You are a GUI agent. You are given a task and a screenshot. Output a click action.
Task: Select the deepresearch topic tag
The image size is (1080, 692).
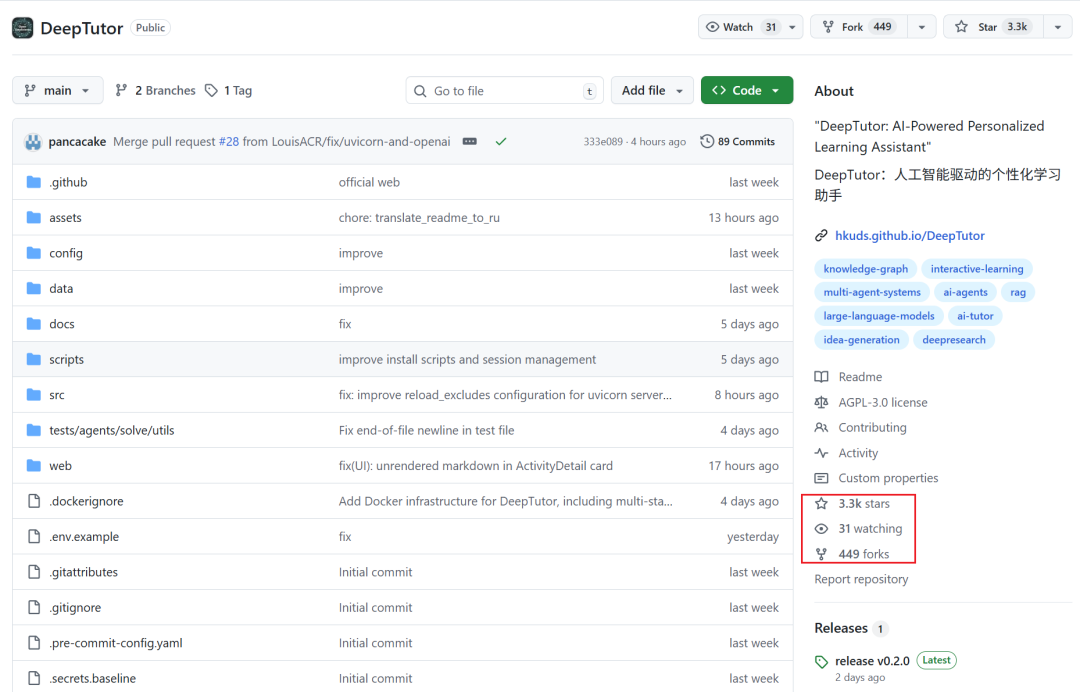[x=954, y=339]
